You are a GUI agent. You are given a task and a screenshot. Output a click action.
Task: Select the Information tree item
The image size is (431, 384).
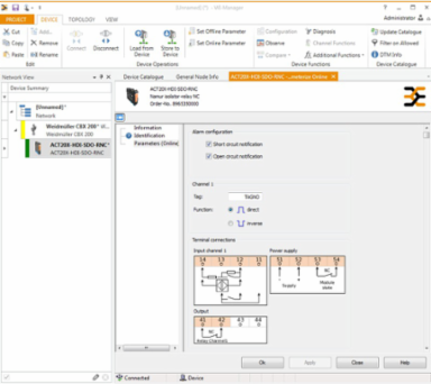point(148,128)
